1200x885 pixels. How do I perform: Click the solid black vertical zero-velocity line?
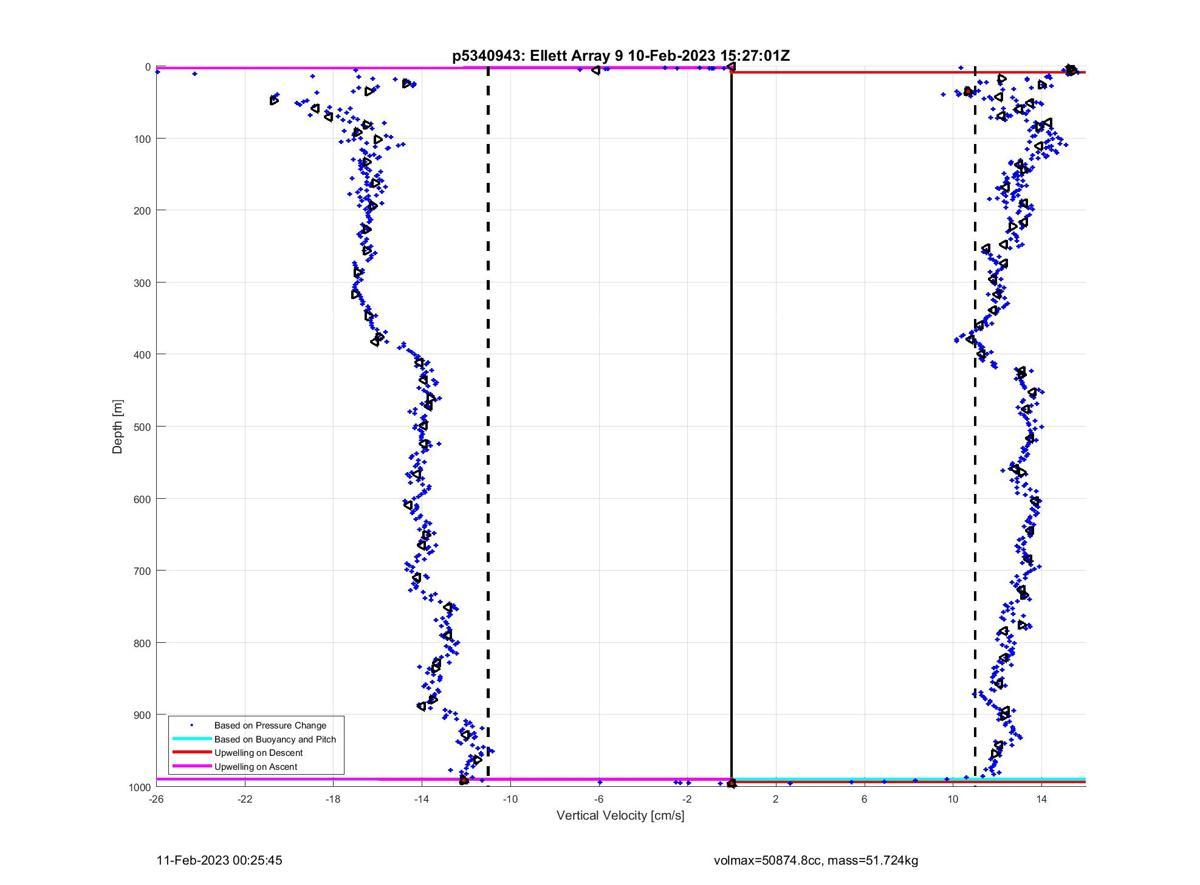pos(731,427)
